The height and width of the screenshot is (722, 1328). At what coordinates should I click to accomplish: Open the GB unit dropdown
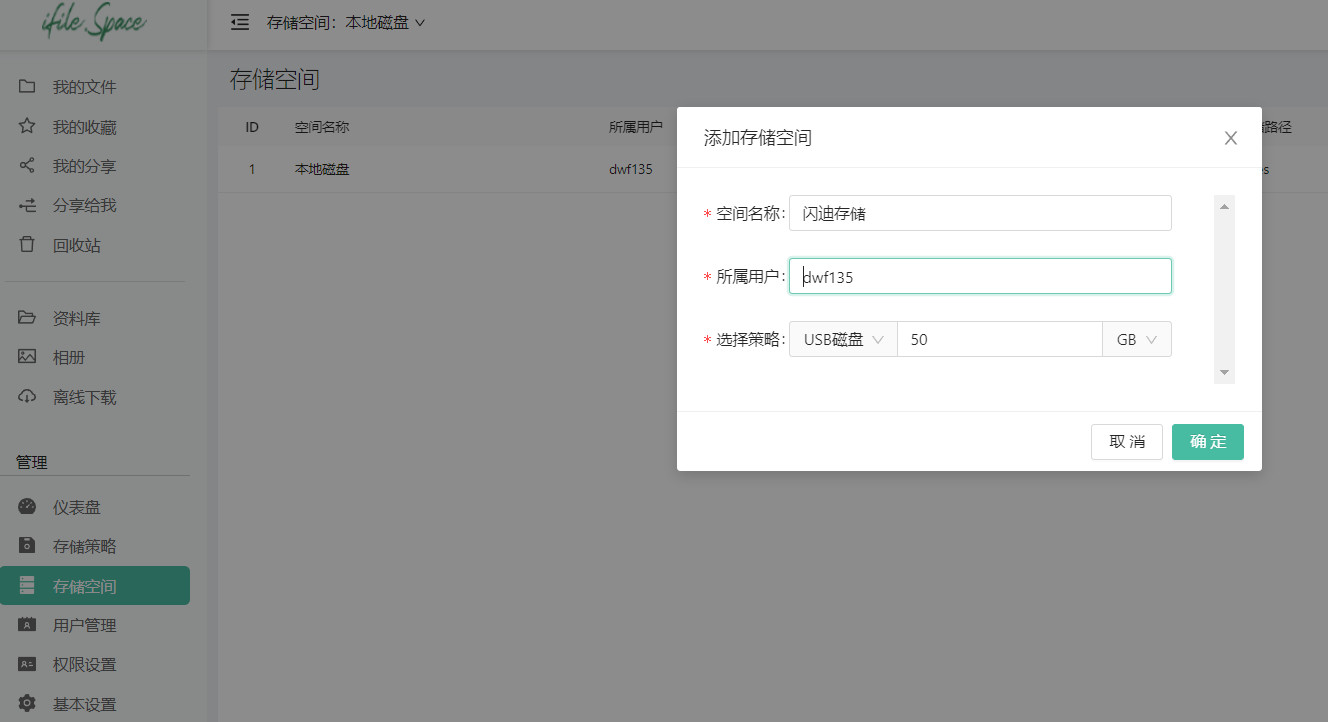tap(1136, 339)
